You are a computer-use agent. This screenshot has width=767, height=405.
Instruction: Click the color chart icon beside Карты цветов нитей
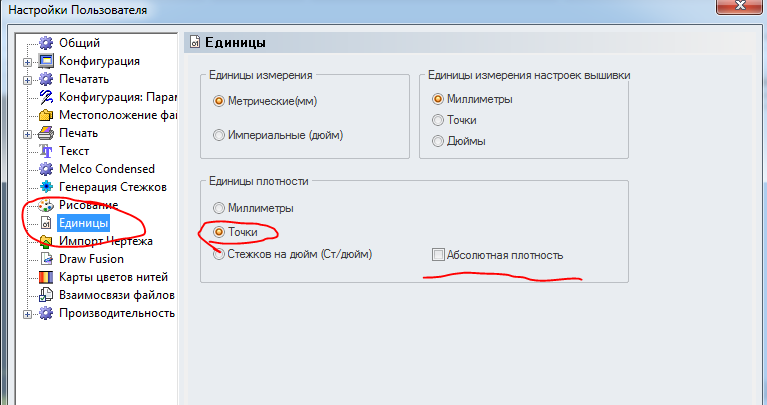pyautogui.click(x=46, y=277)
